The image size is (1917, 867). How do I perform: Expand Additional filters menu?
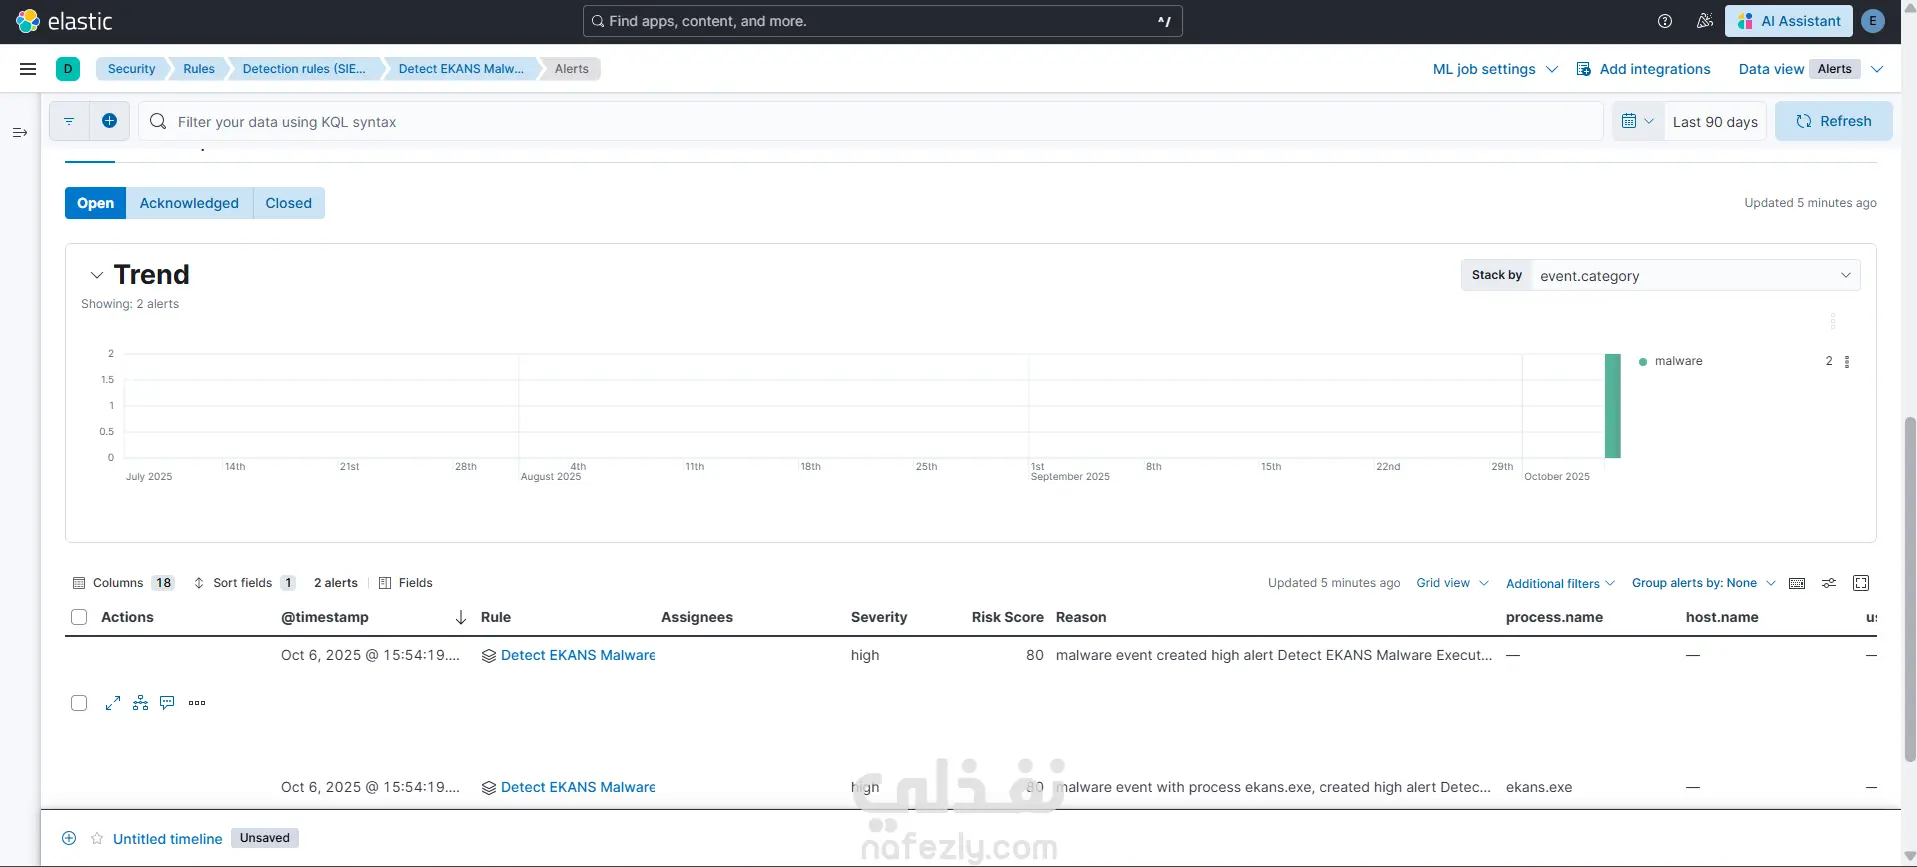click(x=1560, y=583)
